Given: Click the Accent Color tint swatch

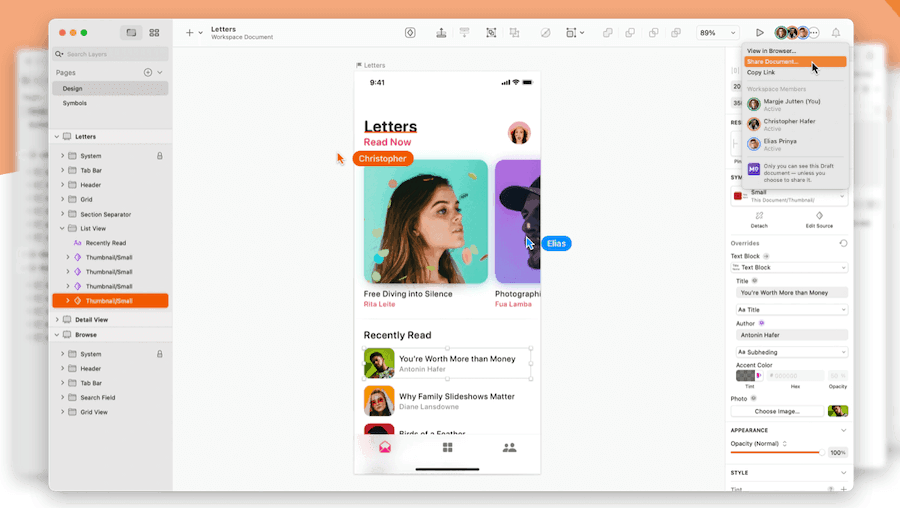Looking at the screenshot, I should (745, 376).
